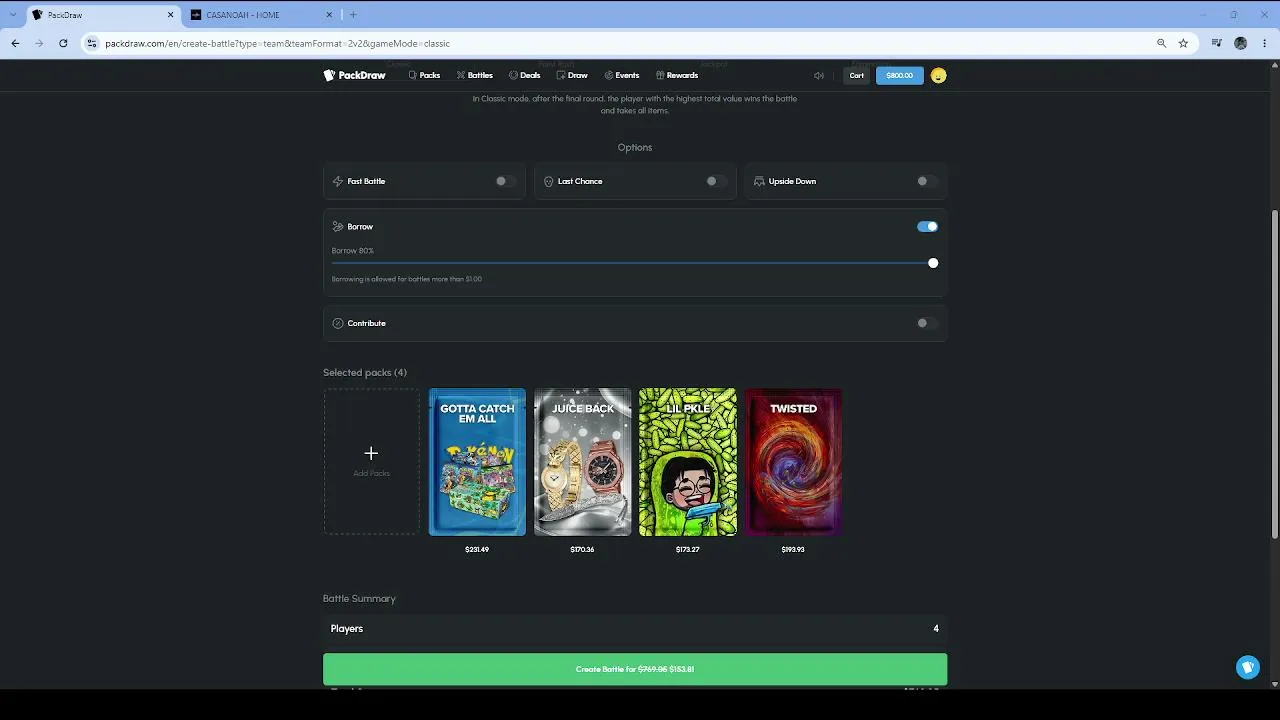Click the site info icon beside the URL
The height and width of the screenshot is (720, 1280).
[92, 43]
